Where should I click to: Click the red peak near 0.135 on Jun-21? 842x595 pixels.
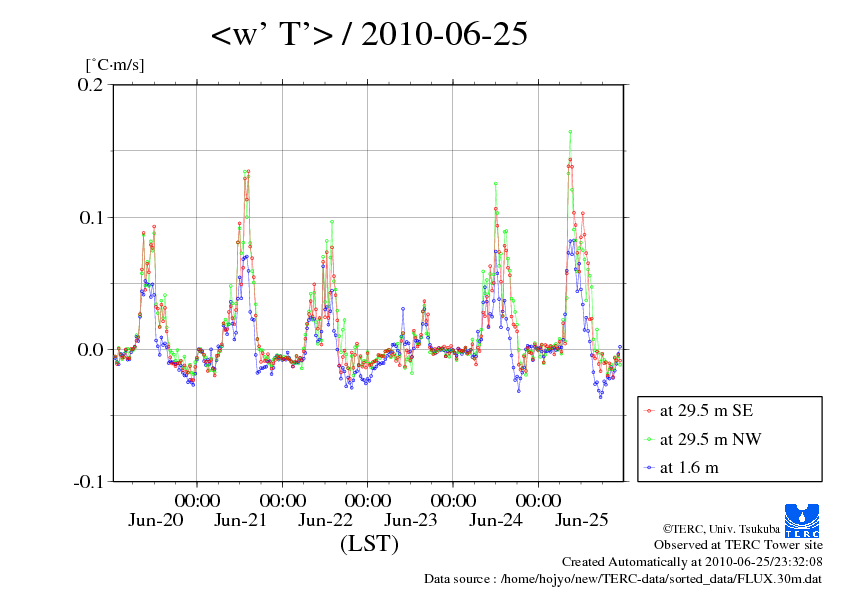pos(248,172)
